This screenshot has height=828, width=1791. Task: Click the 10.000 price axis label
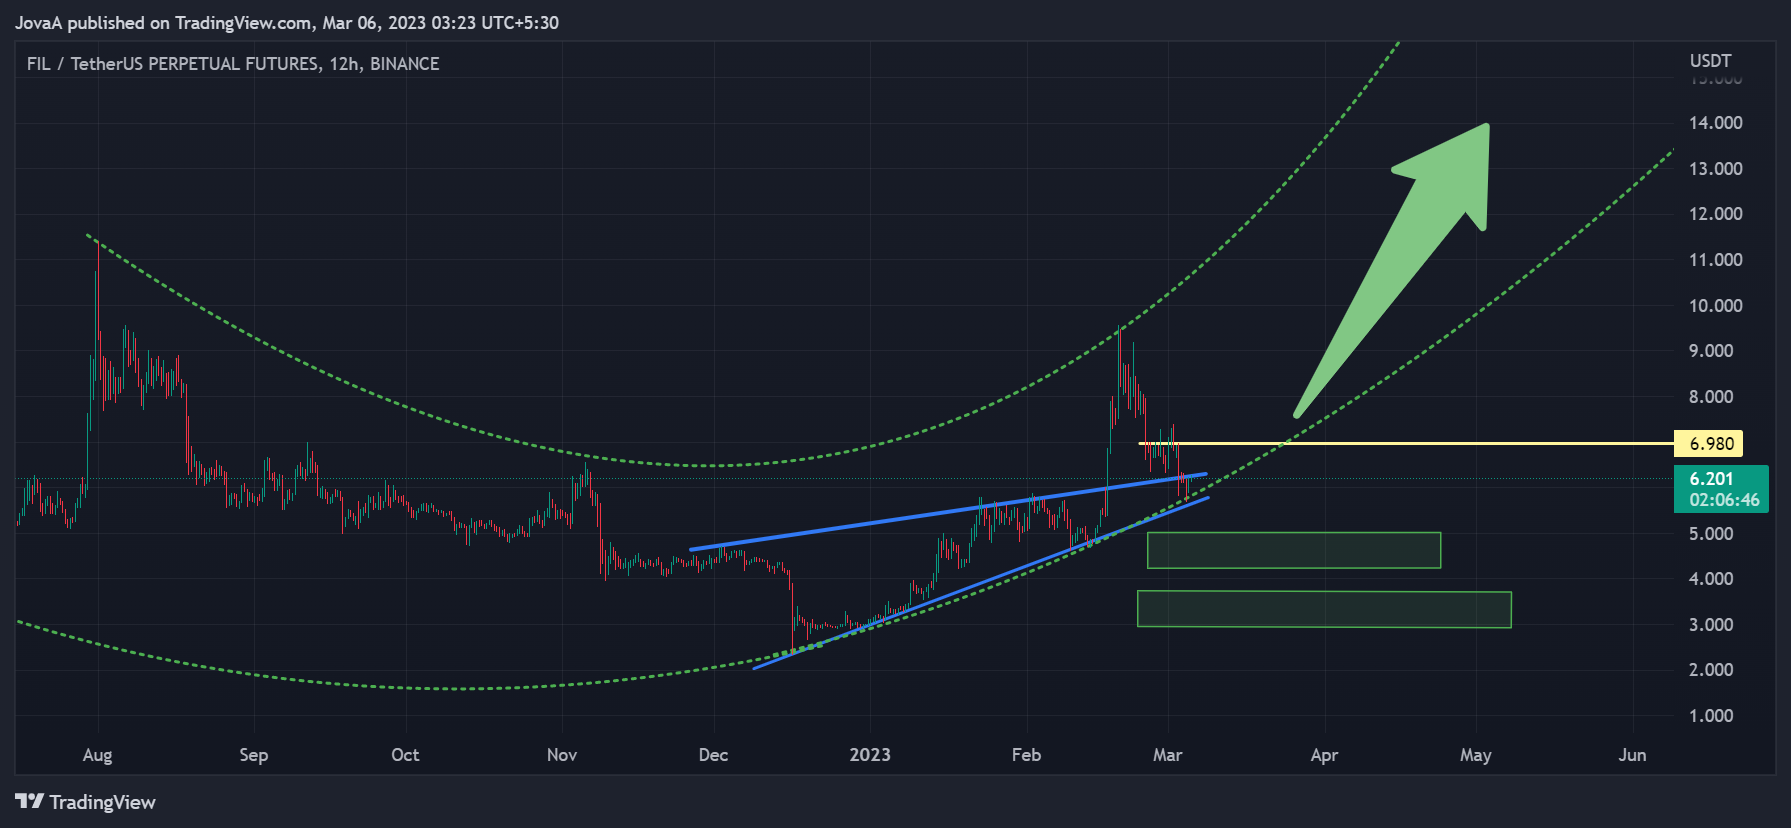(x=1715, y=306)
